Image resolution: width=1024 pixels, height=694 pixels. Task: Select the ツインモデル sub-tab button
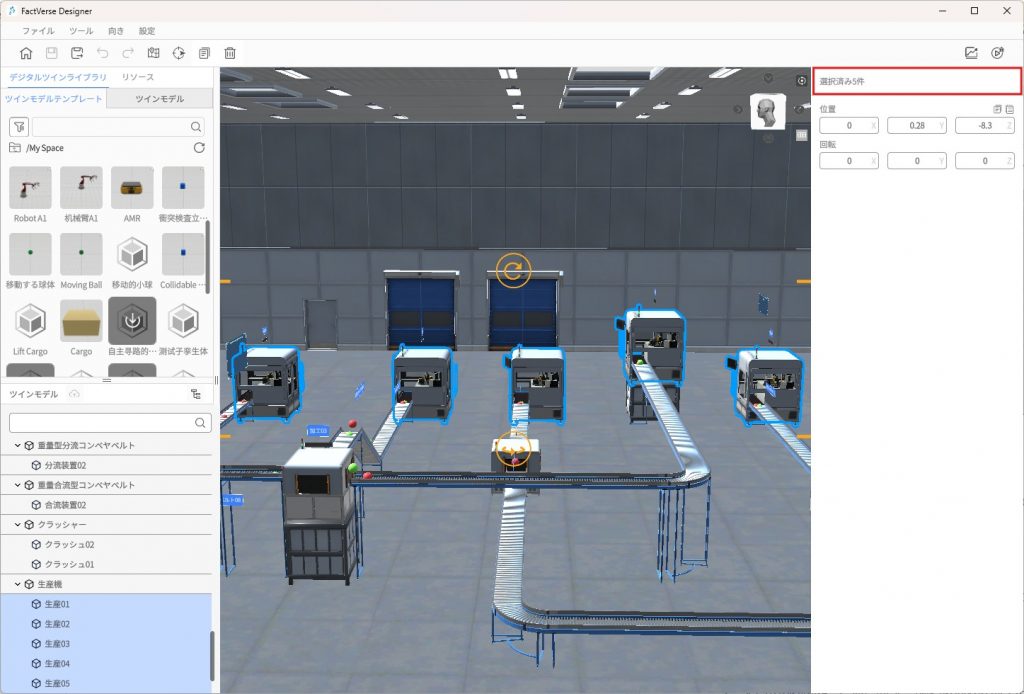(x=159, y=98)
